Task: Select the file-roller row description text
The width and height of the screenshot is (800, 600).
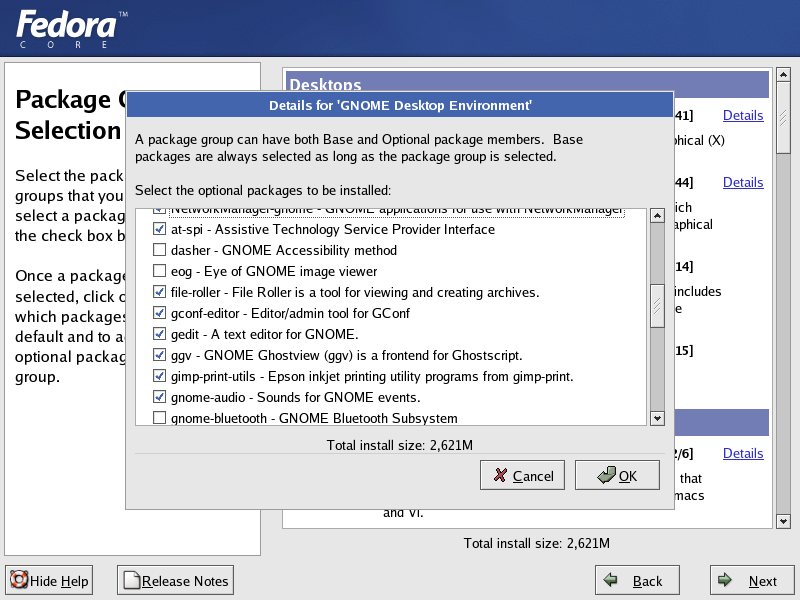Action: point(385,292)
